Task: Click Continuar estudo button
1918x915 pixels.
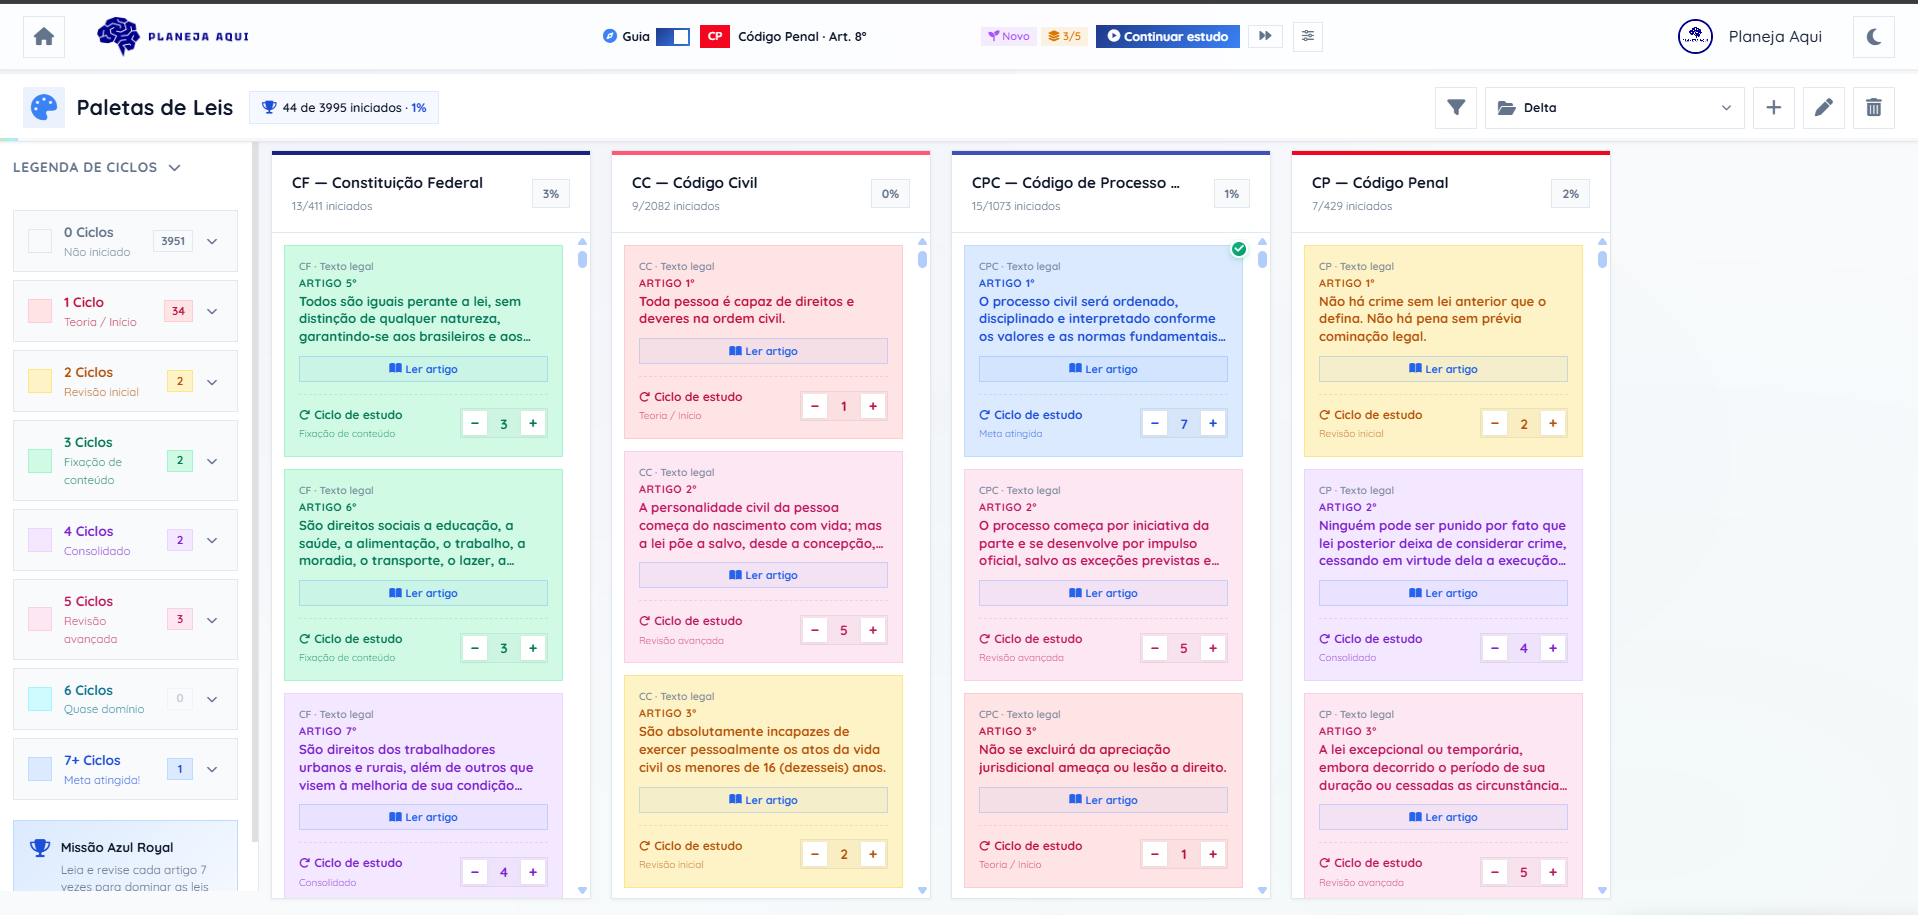Action: coord(1167,36)
